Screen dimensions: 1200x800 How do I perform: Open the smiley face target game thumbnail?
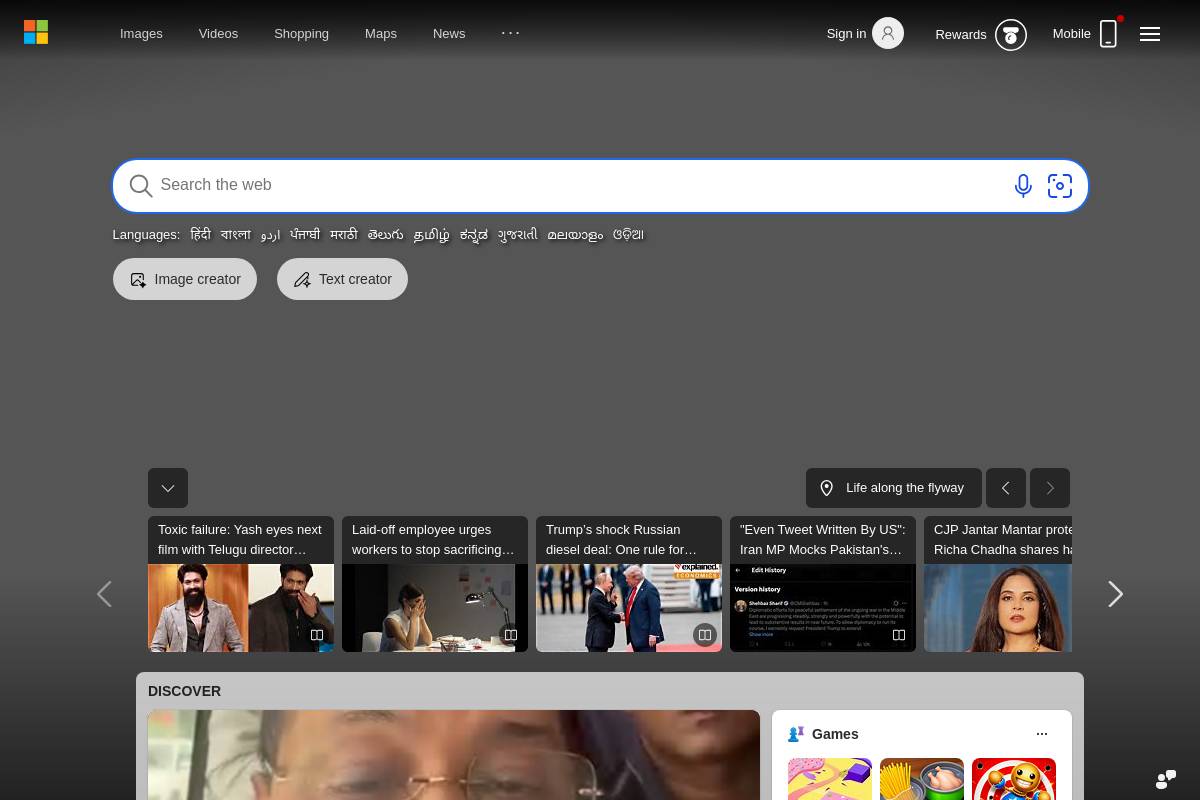1014,779
